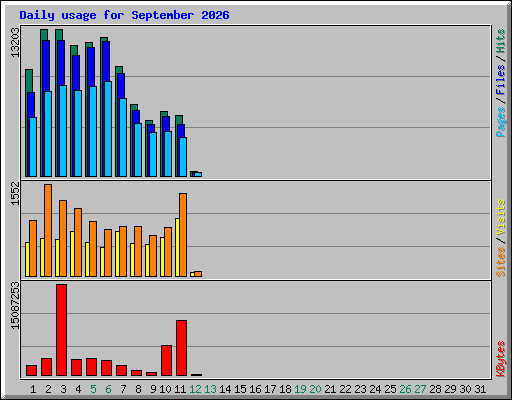The image size is (512, 400).
Task: Click the small Sites bar for day 12
Action: click(x=198, y=274)
